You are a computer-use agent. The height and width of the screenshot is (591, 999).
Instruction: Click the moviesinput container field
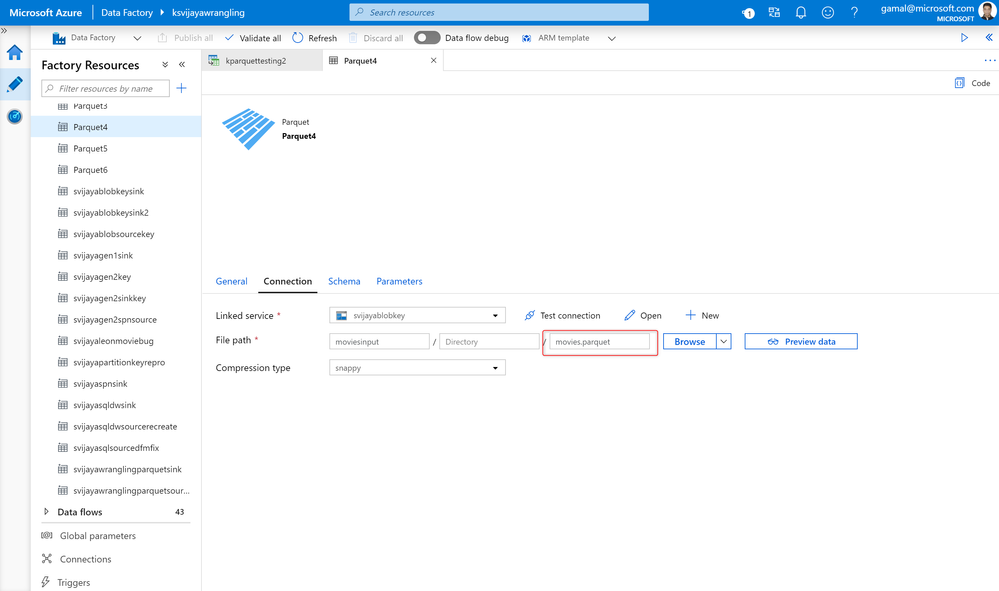coord(379,341)
